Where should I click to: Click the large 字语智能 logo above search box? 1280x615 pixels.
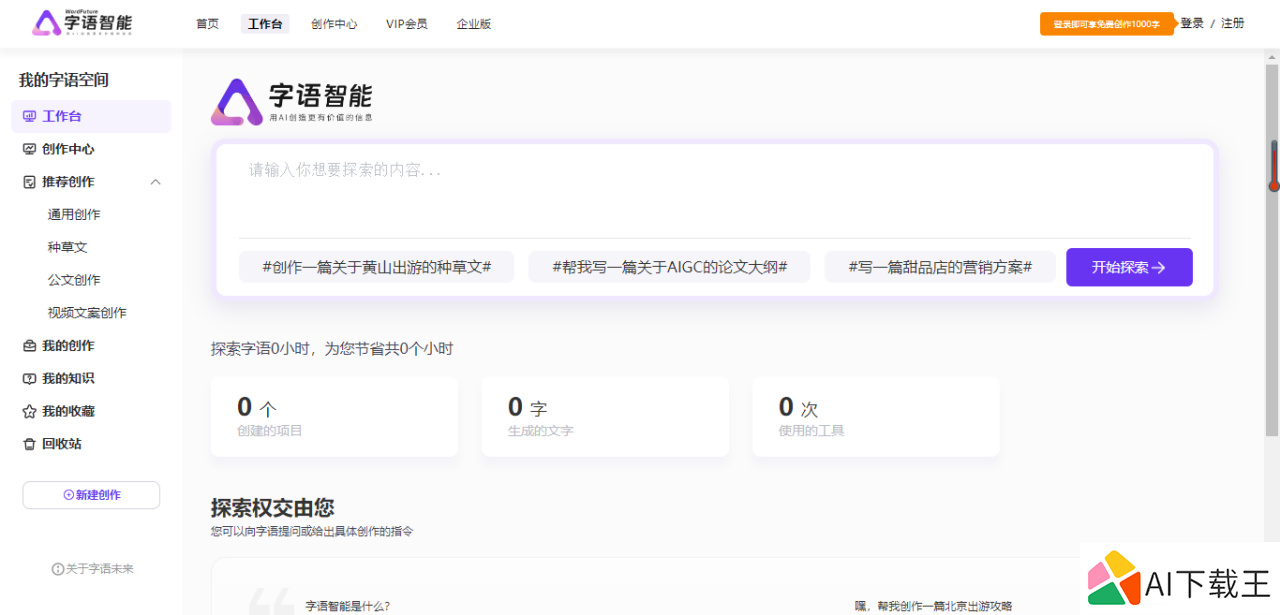tap(292, 102)
